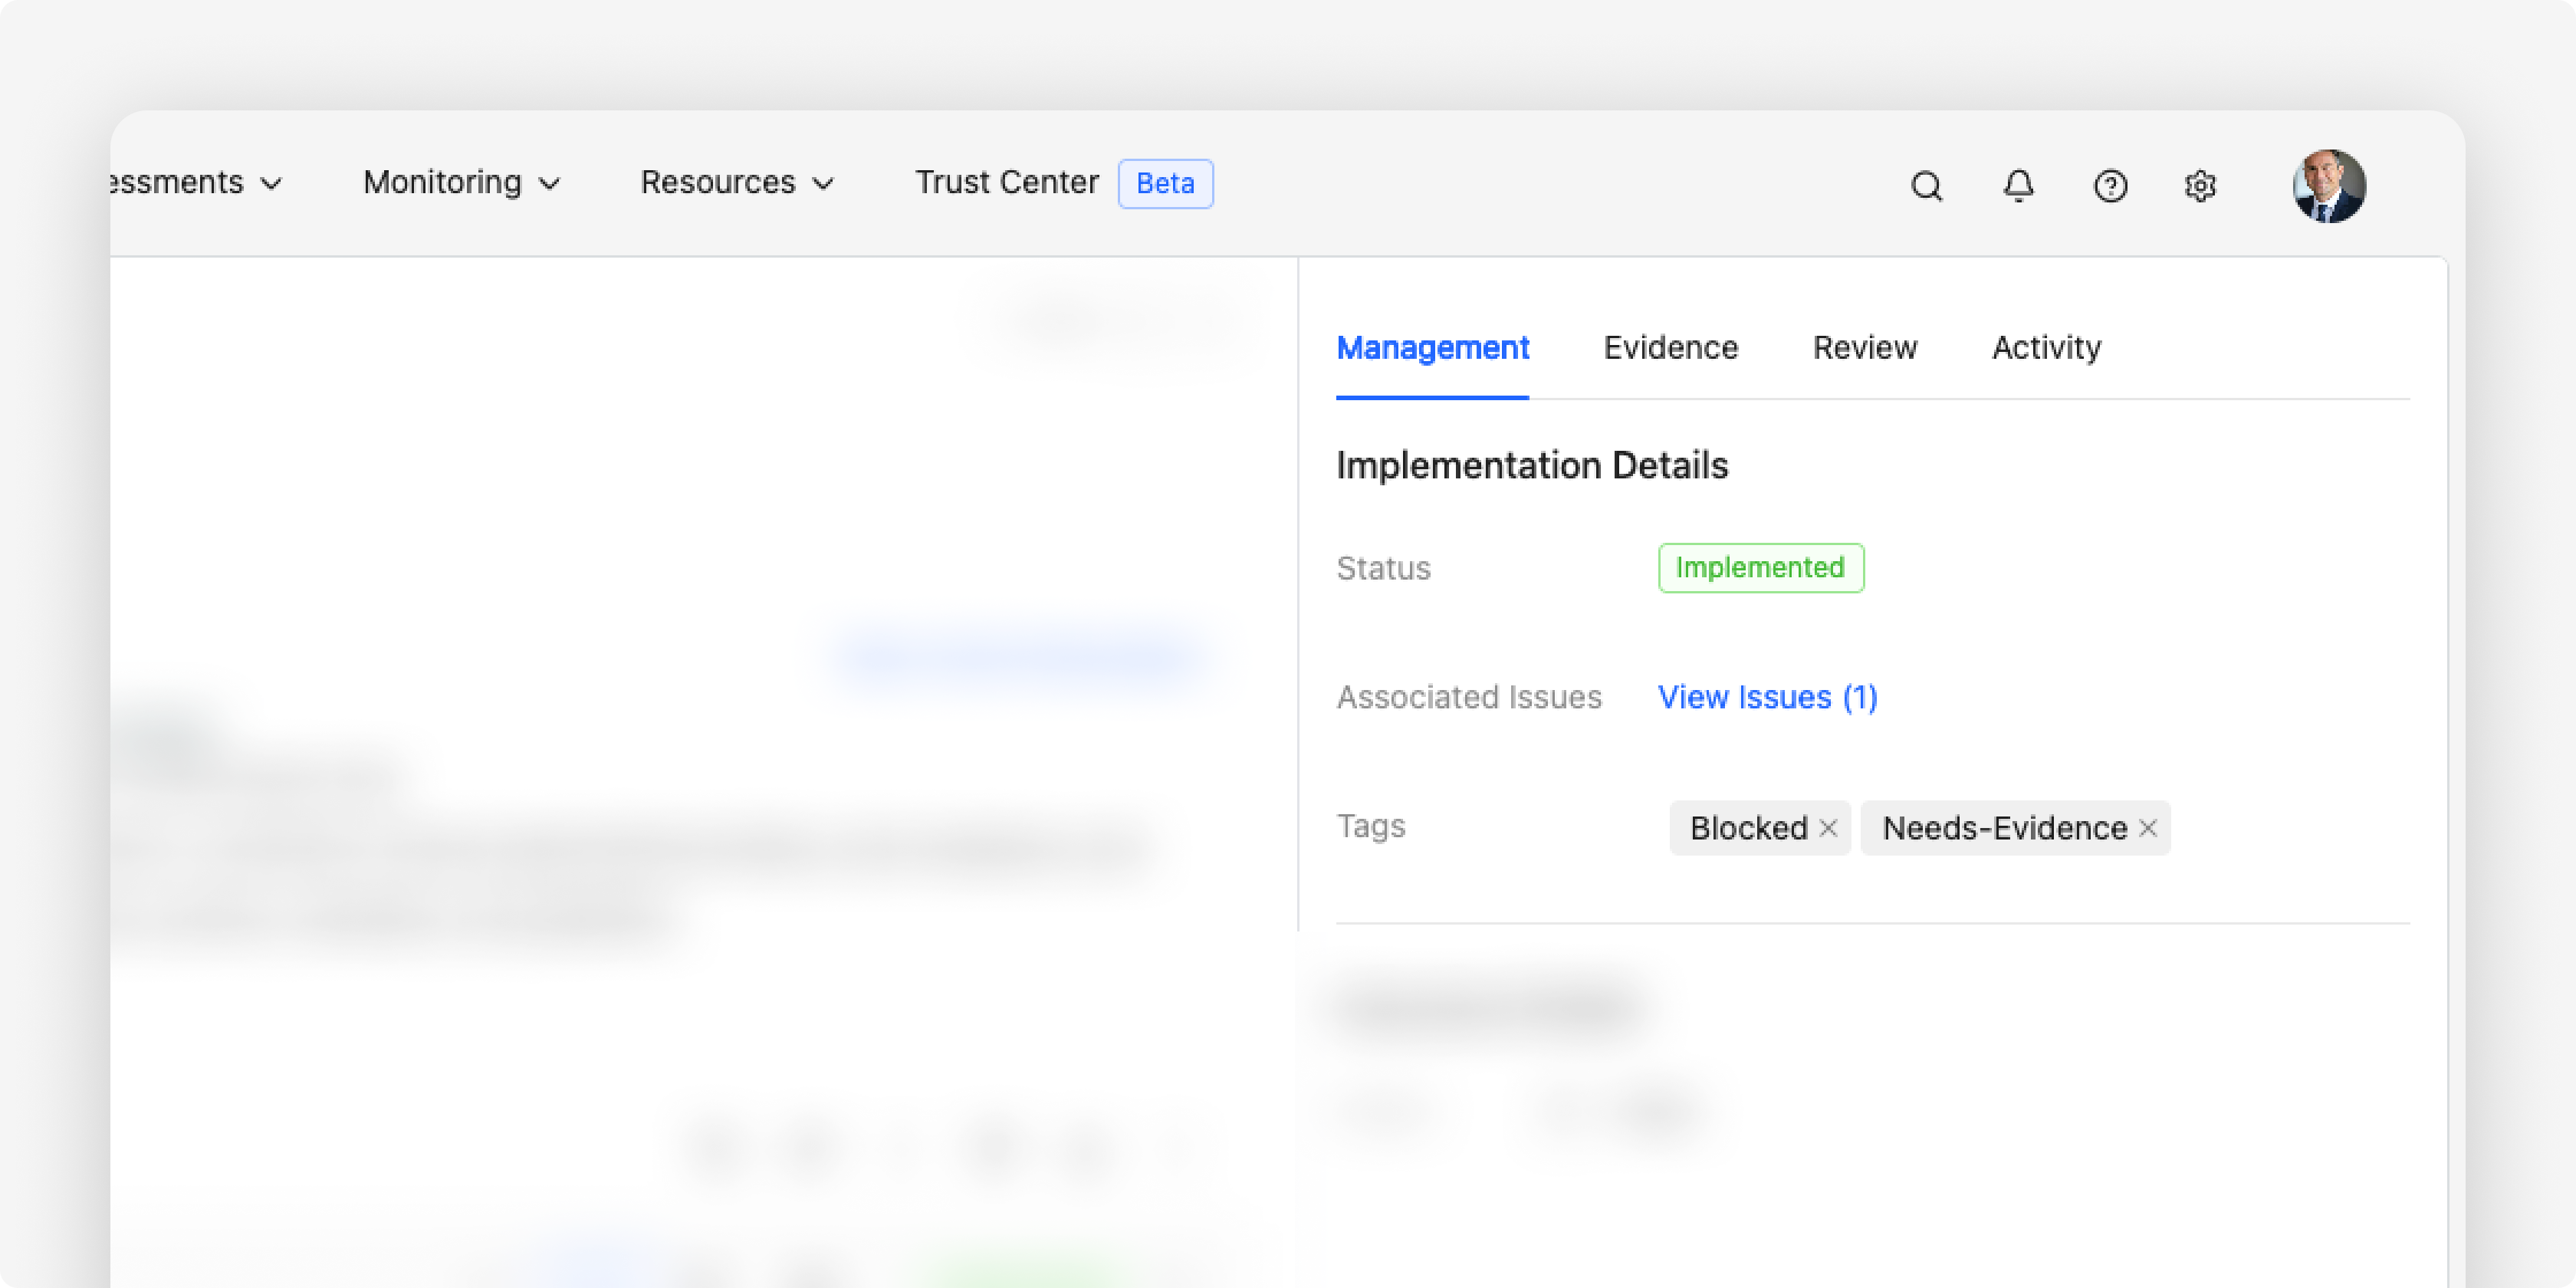The height and width of the screenshot is (1288, 2576).
Task: Expand the Assessments menu chevron
Action: click(x=271, y=183)
